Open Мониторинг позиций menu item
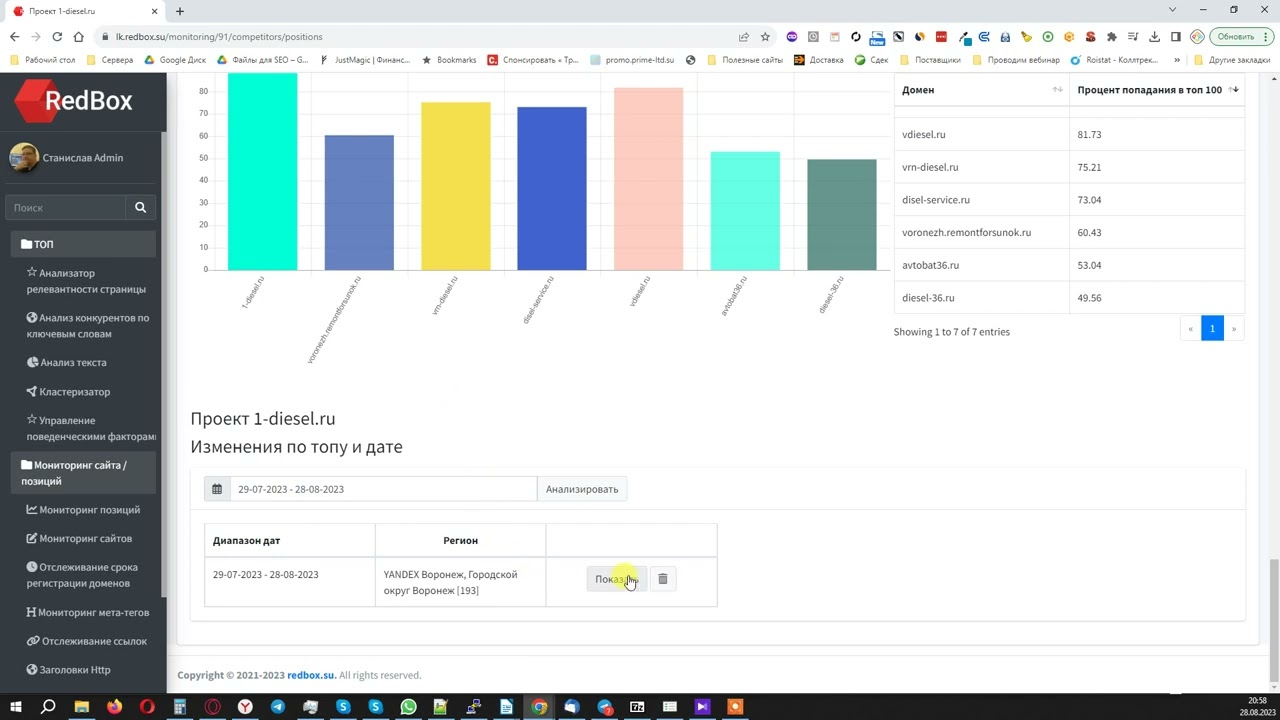Screen dimensions: 1280x720 (x=83, y=510)
